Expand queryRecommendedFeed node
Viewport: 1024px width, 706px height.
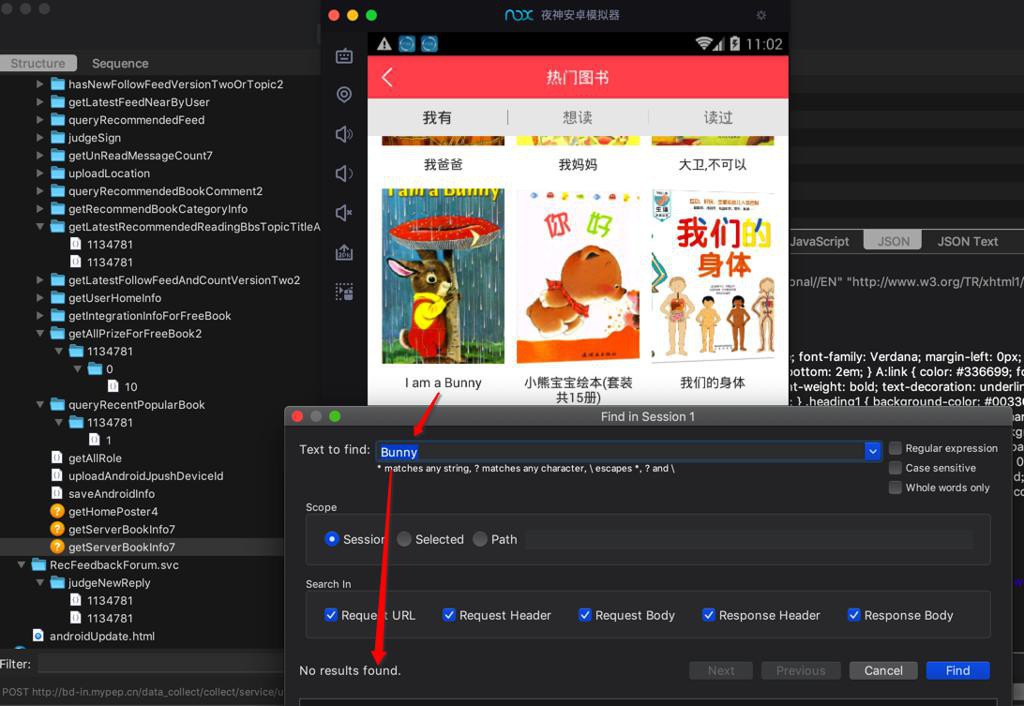[40, 120]
